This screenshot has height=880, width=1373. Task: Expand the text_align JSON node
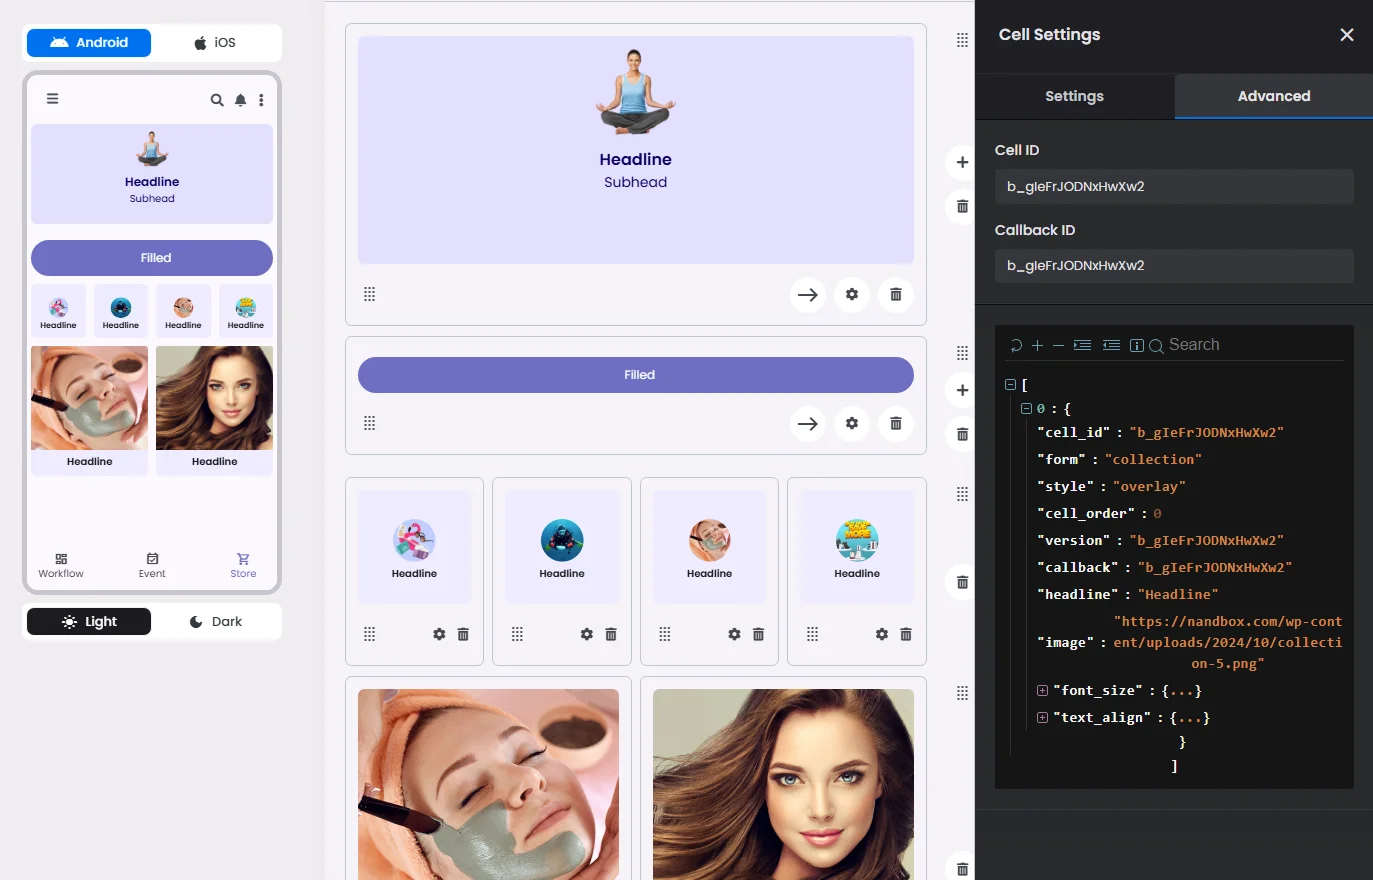pyautogui.click(x=1042, y=717)
